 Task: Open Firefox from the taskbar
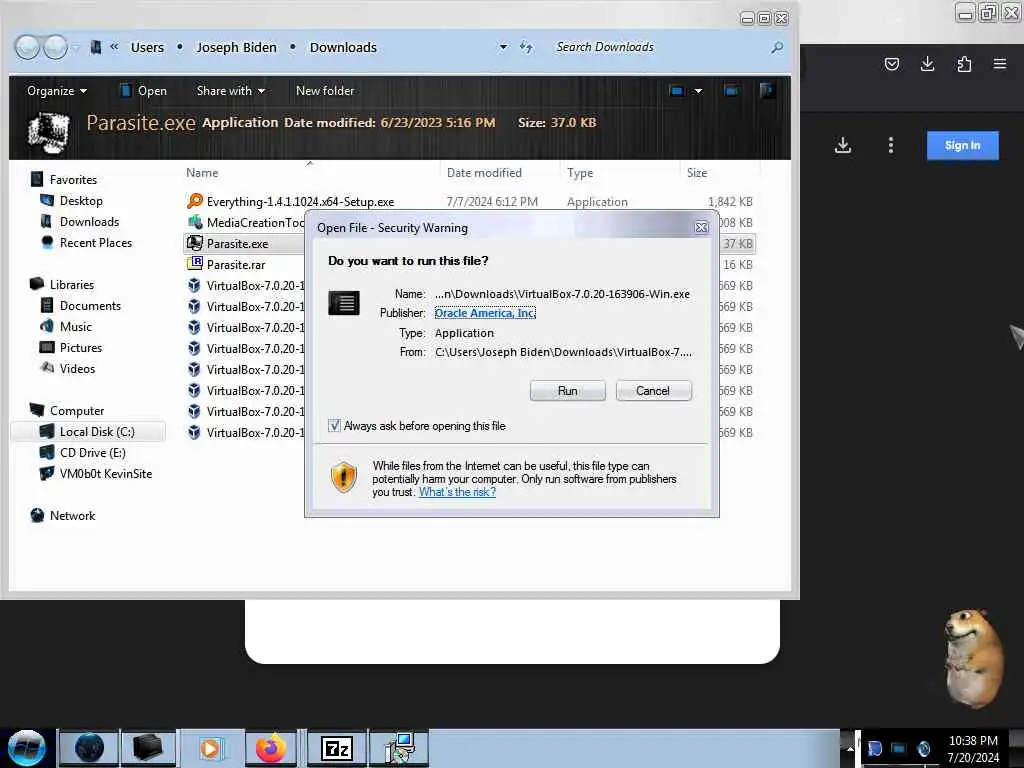(x=270, y=748)
